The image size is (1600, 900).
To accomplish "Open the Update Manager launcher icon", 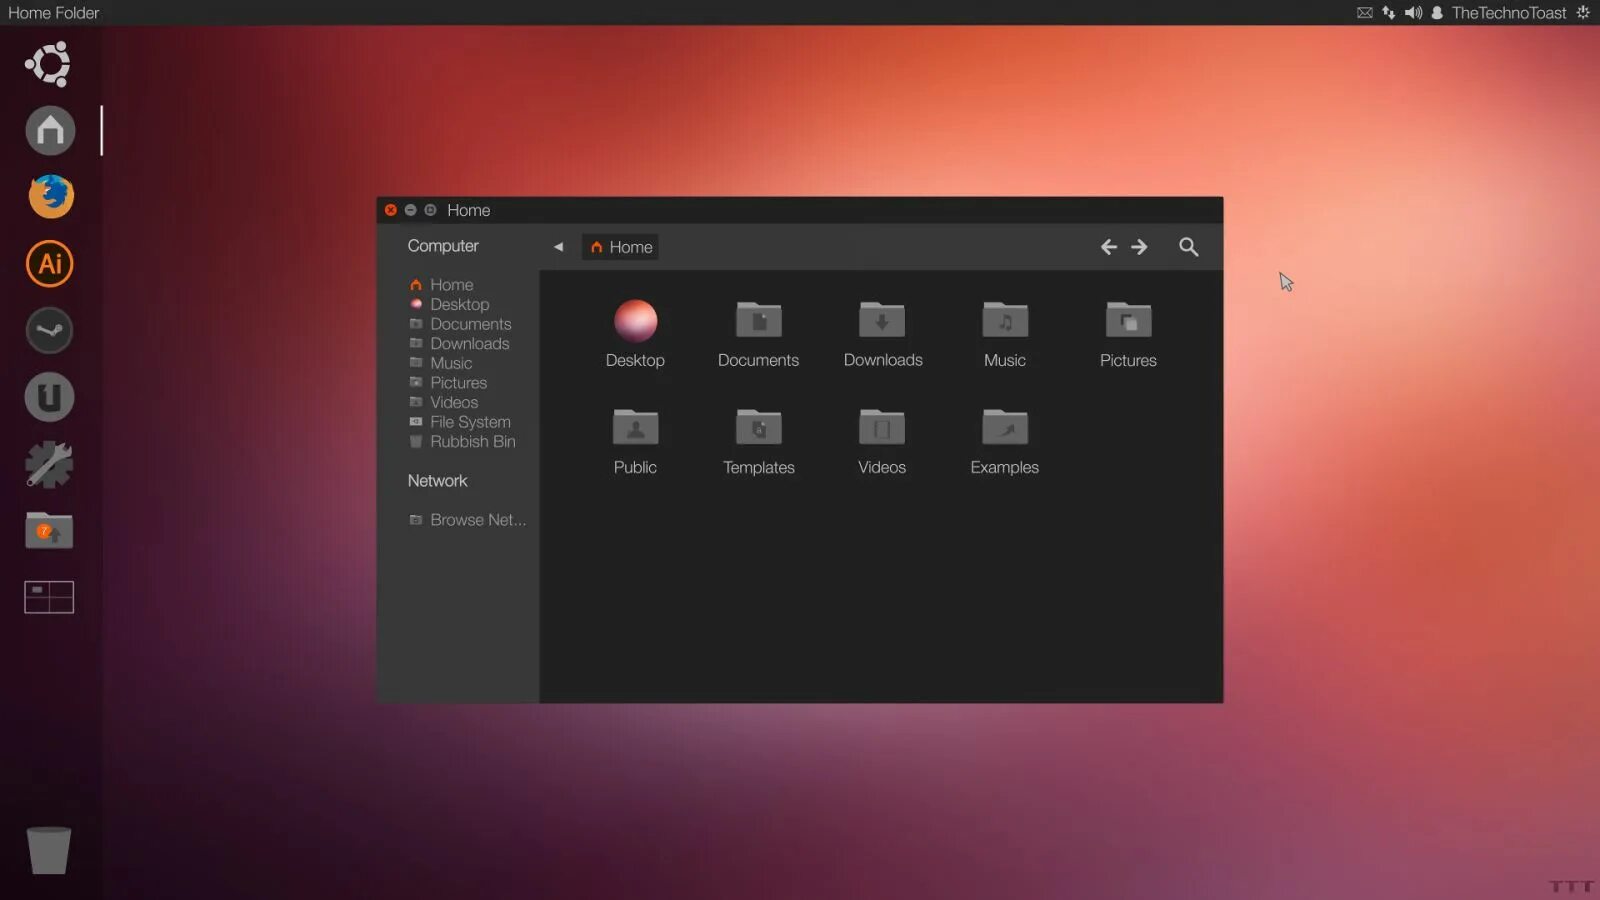I will pos(49,531).
